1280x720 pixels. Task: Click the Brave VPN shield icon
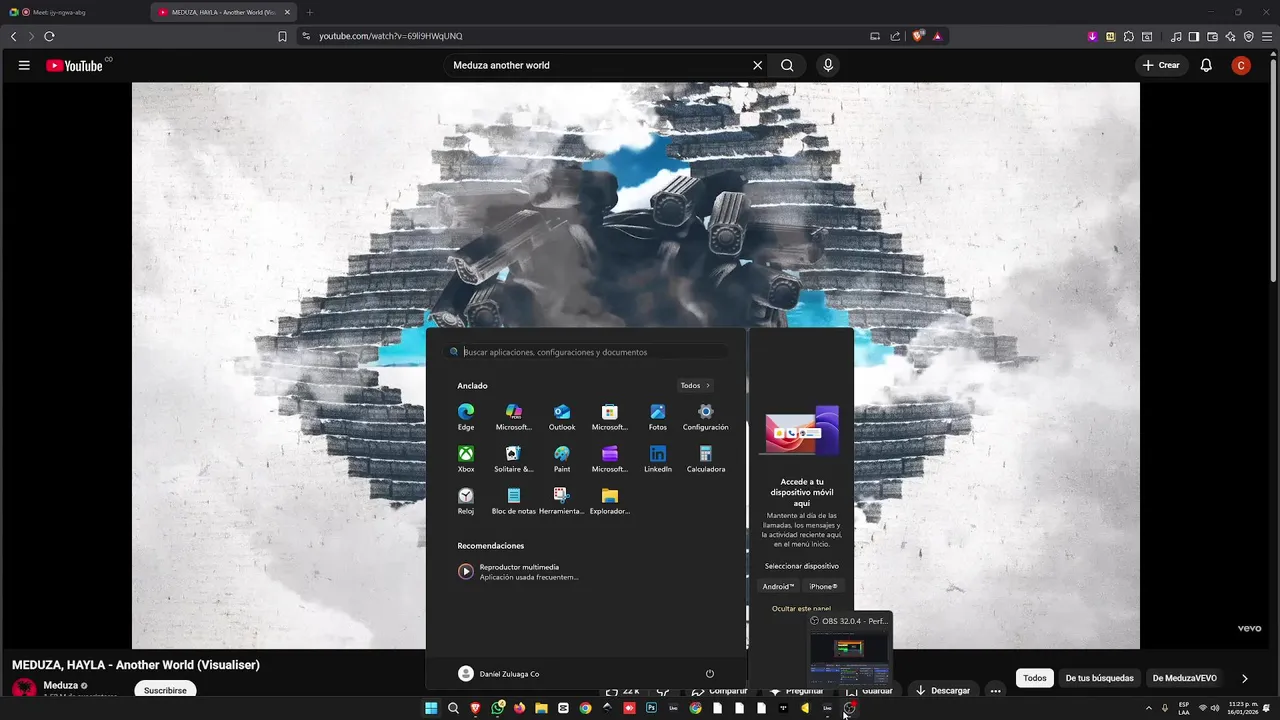point(1249,36)
